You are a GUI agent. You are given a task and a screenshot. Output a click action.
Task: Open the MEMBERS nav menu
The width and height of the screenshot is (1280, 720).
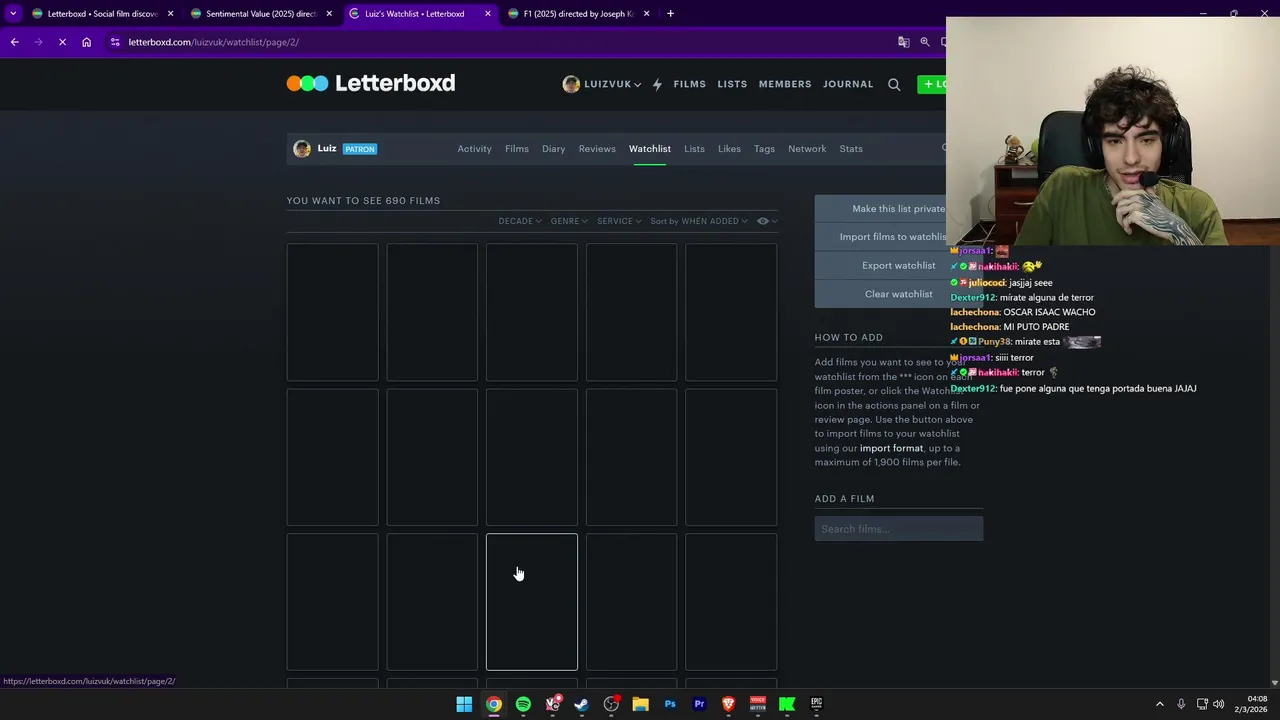pyautogui.click(x=785, y=84)
